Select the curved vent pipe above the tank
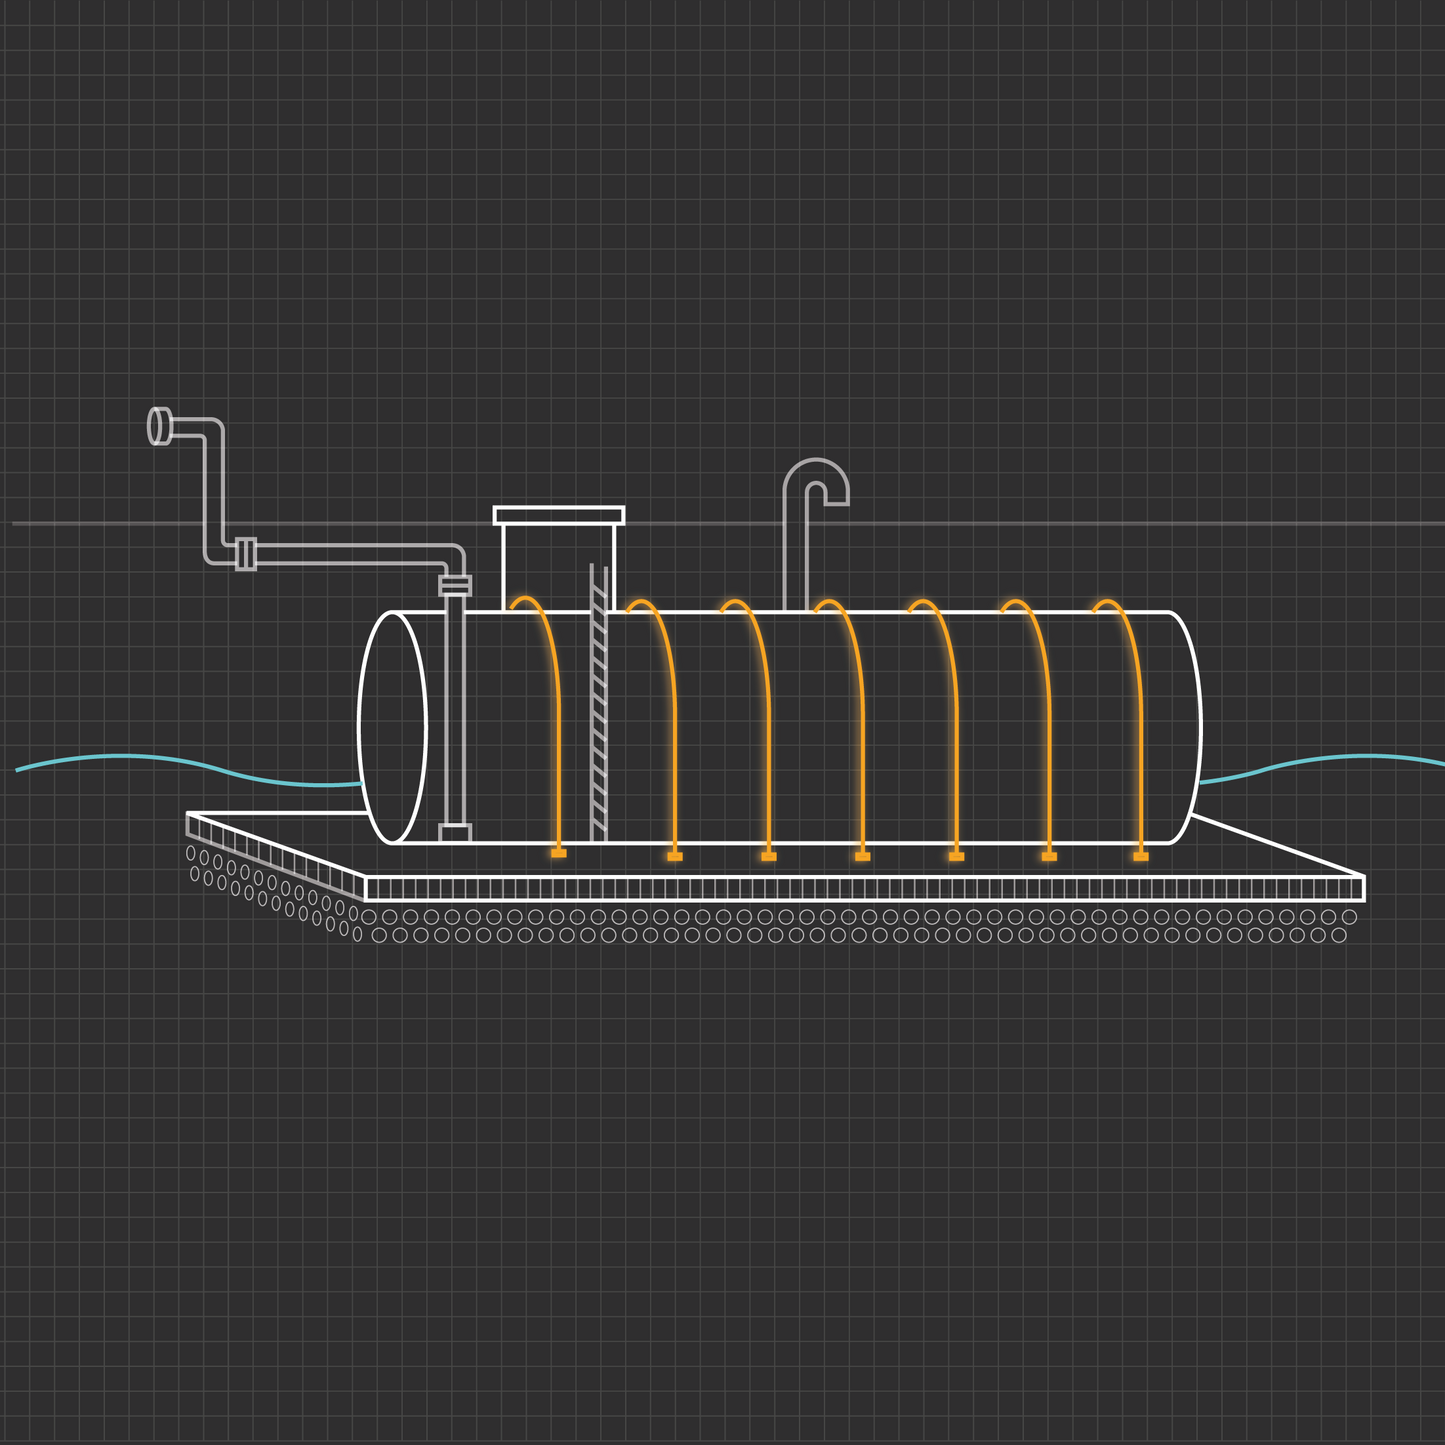This screenshot has width=1445, height=1445. pos(814,534)
